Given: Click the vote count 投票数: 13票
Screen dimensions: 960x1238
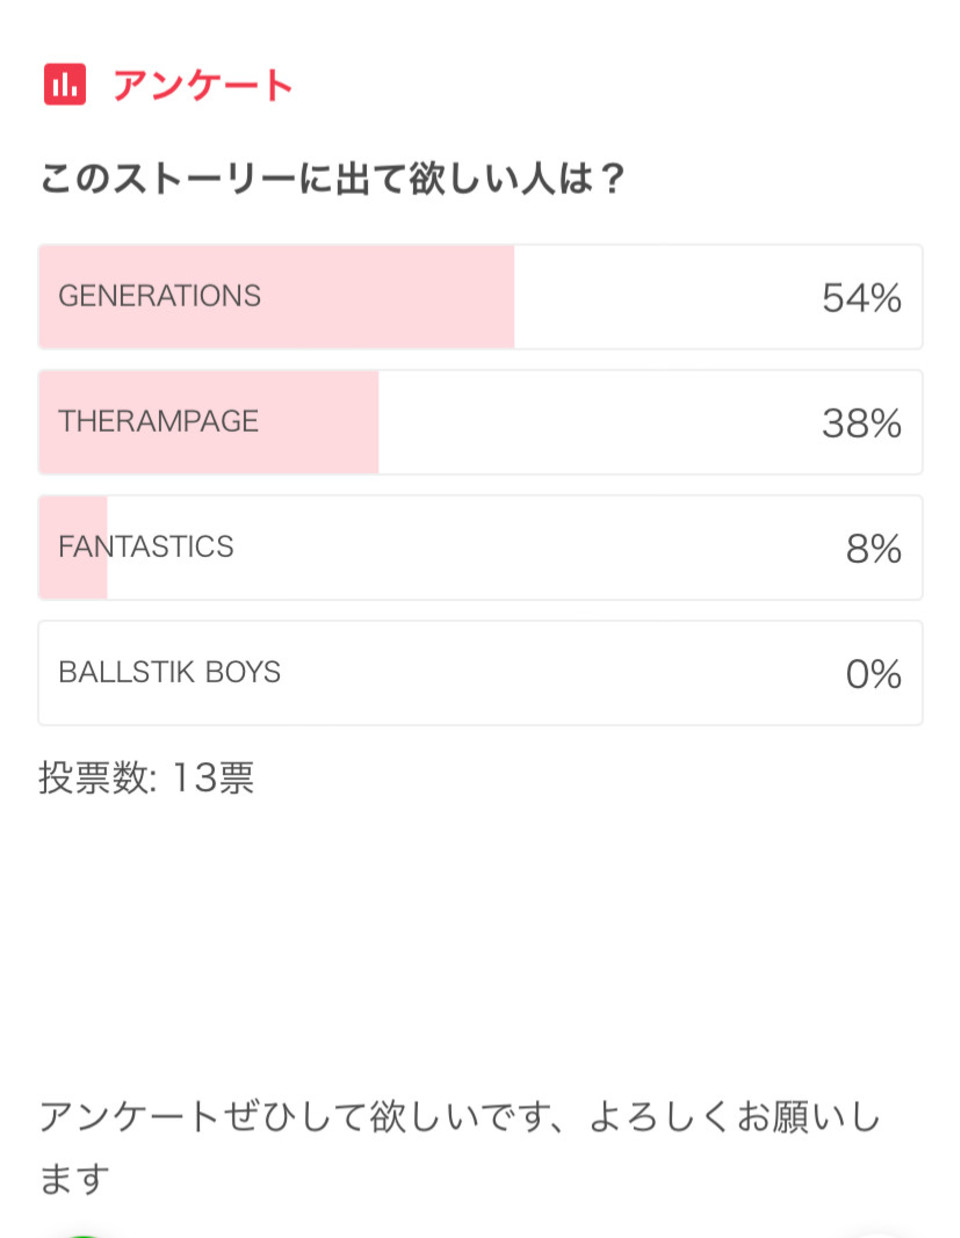Looking at the screenshot, I should point(147,778).
